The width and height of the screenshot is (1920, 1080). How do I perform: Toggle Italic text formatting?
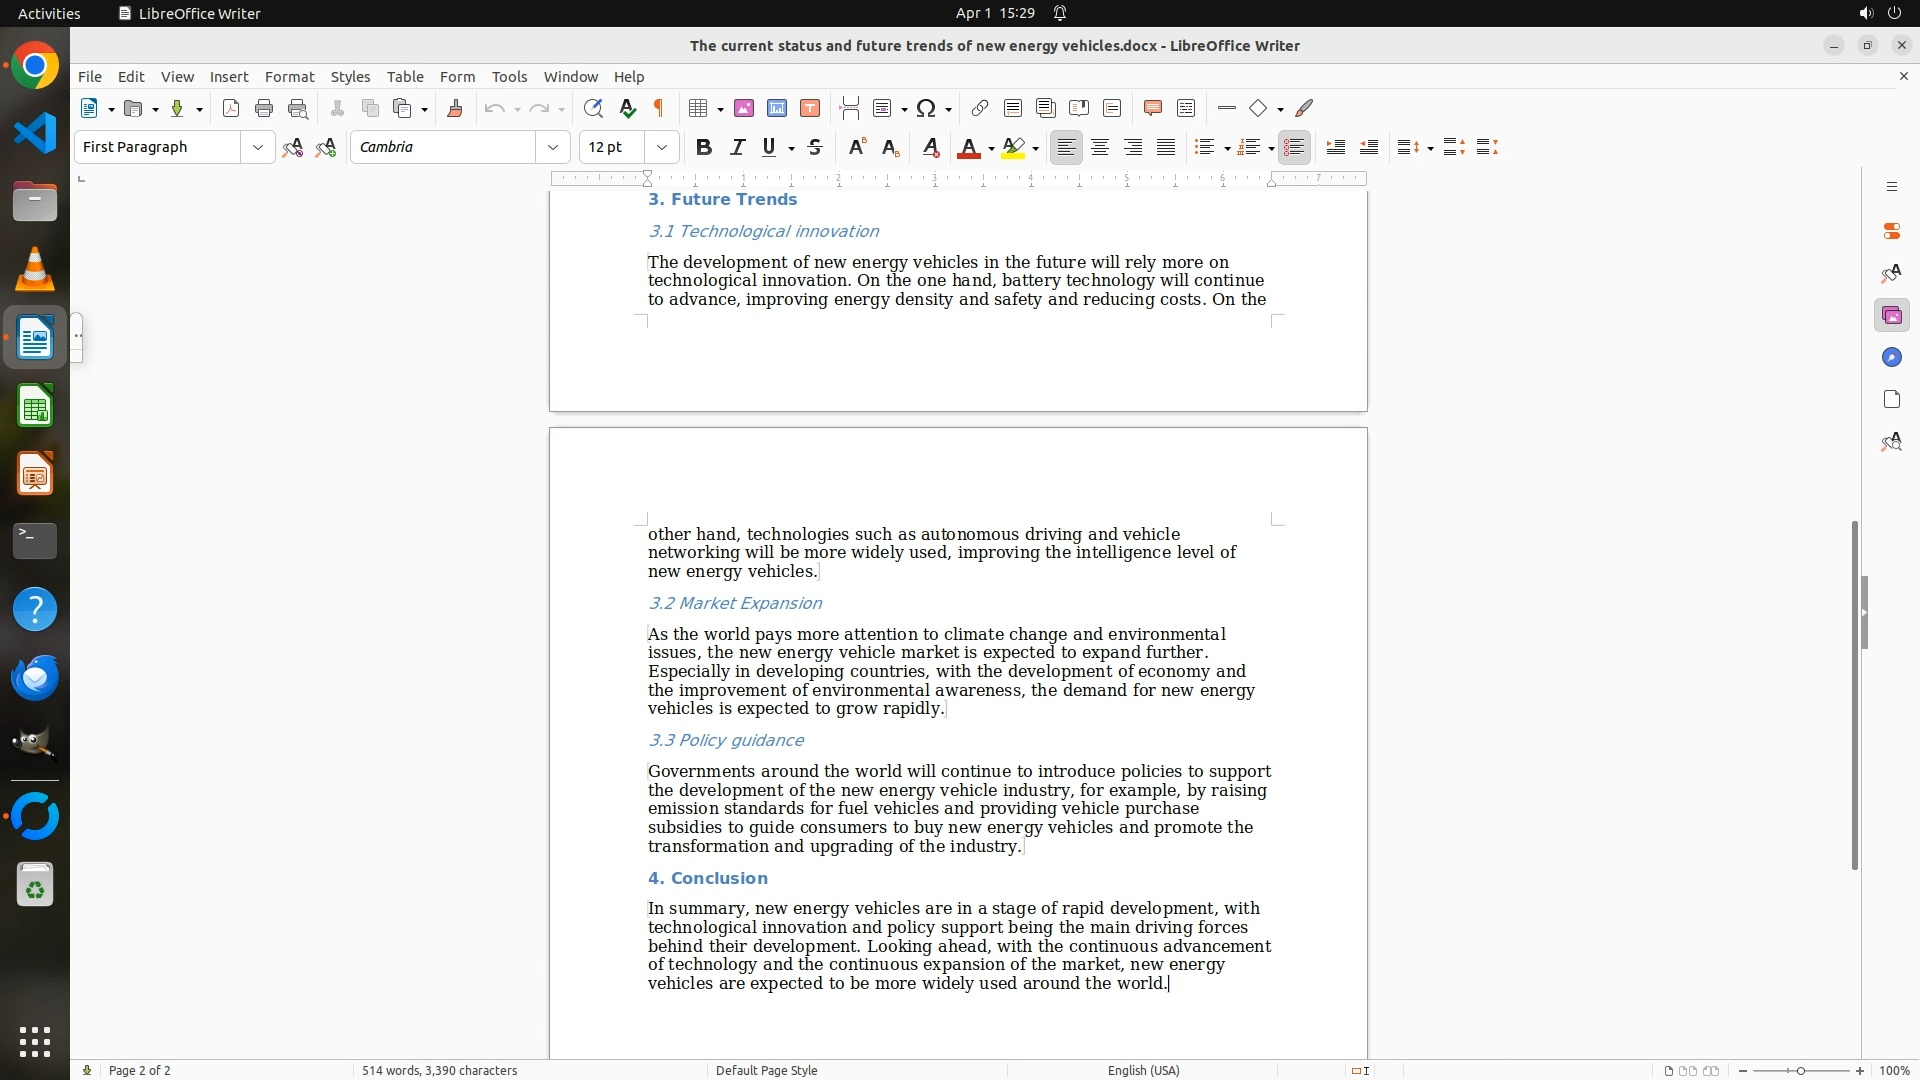[737, 147]
